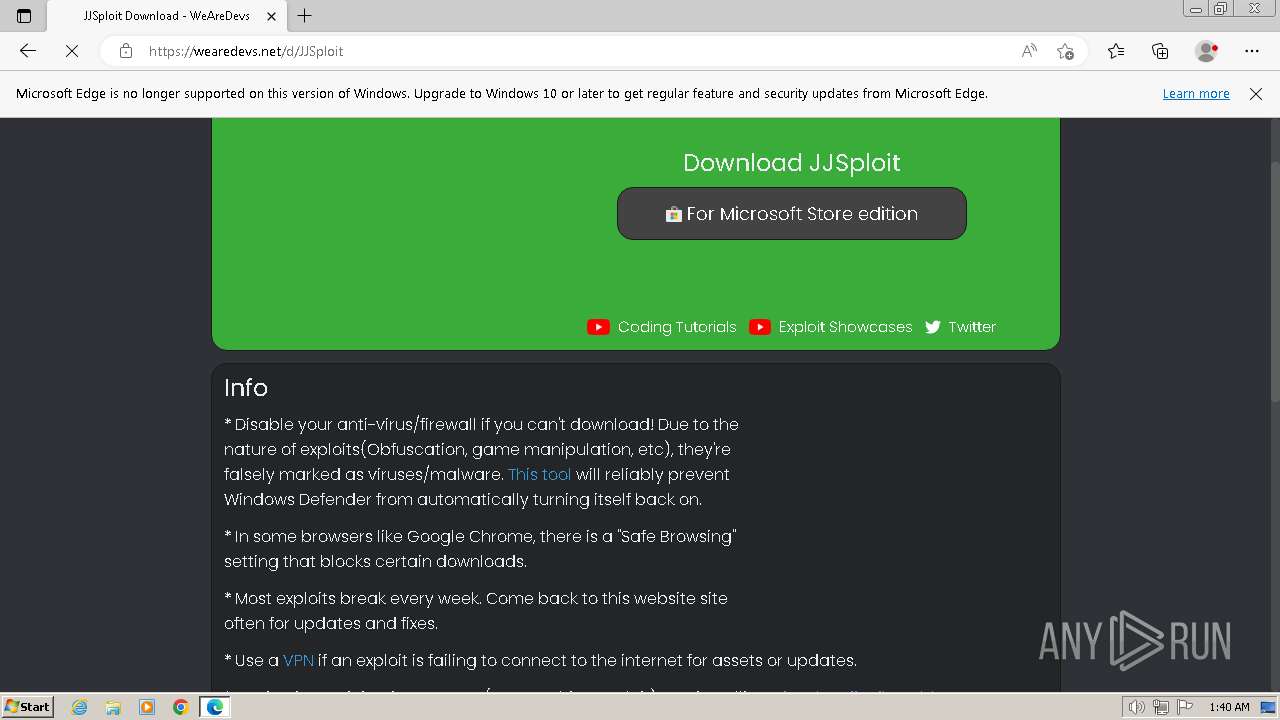
Task: Click the Info heading
Action: pos(246,387)
